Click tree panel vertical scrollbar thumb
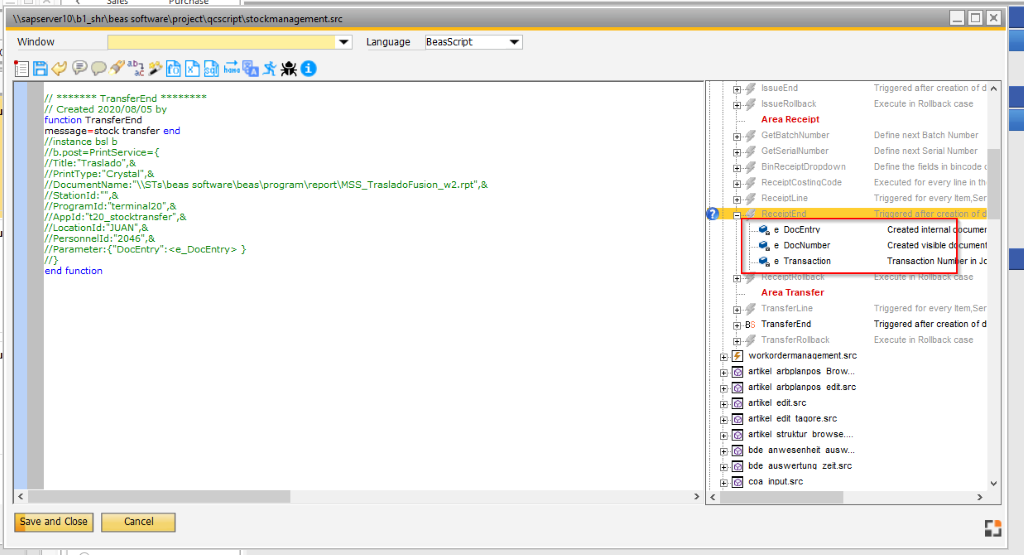The width and height of the screenshot is (1024, 555). 993,184
